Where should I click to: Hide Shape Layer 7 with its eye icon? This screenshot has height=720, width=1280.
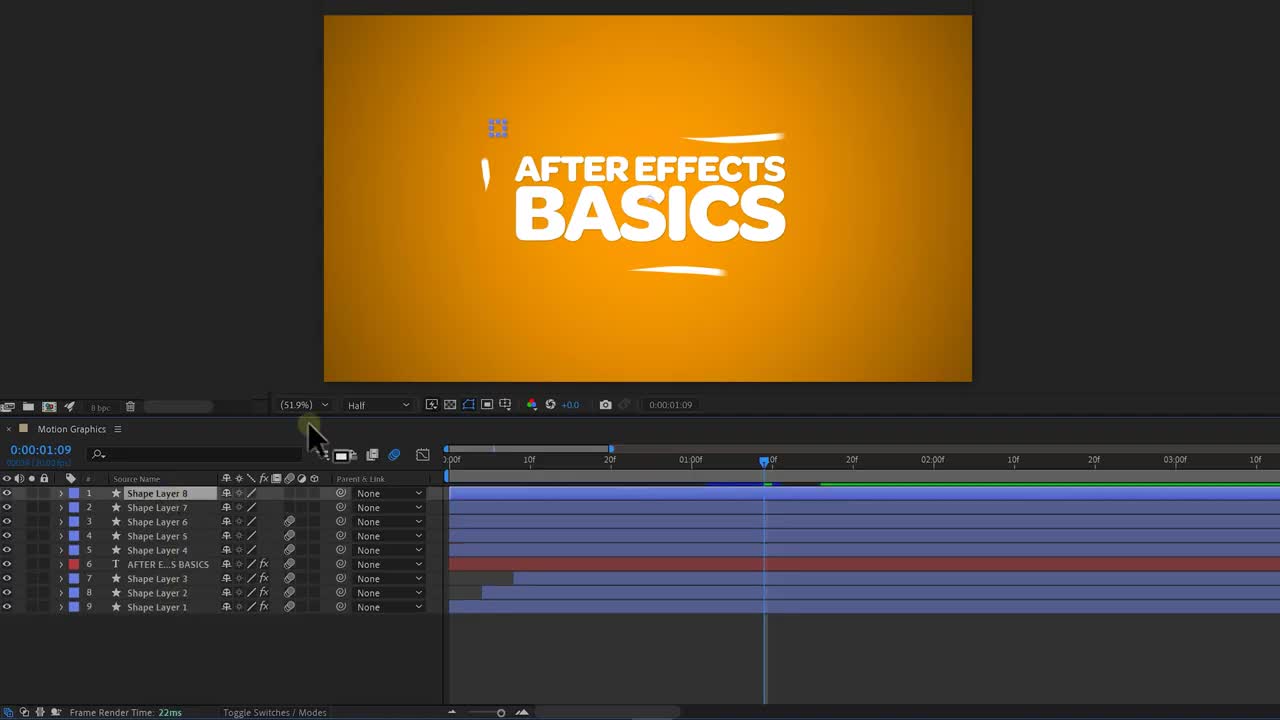click(x=7, y=508)
